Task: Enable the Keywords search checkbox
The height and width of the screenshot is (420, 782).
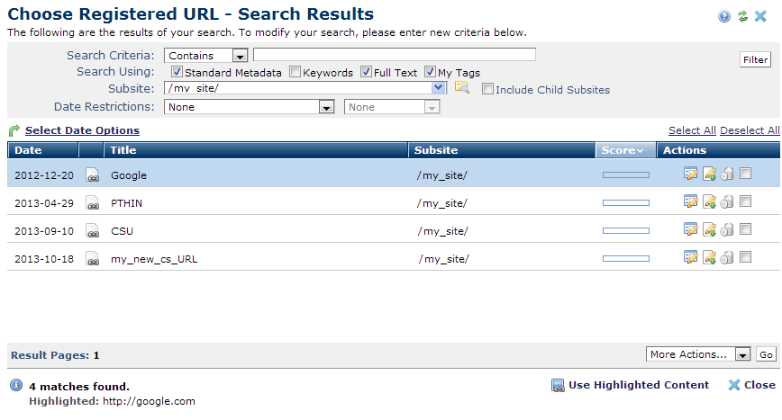Action: 295,72
